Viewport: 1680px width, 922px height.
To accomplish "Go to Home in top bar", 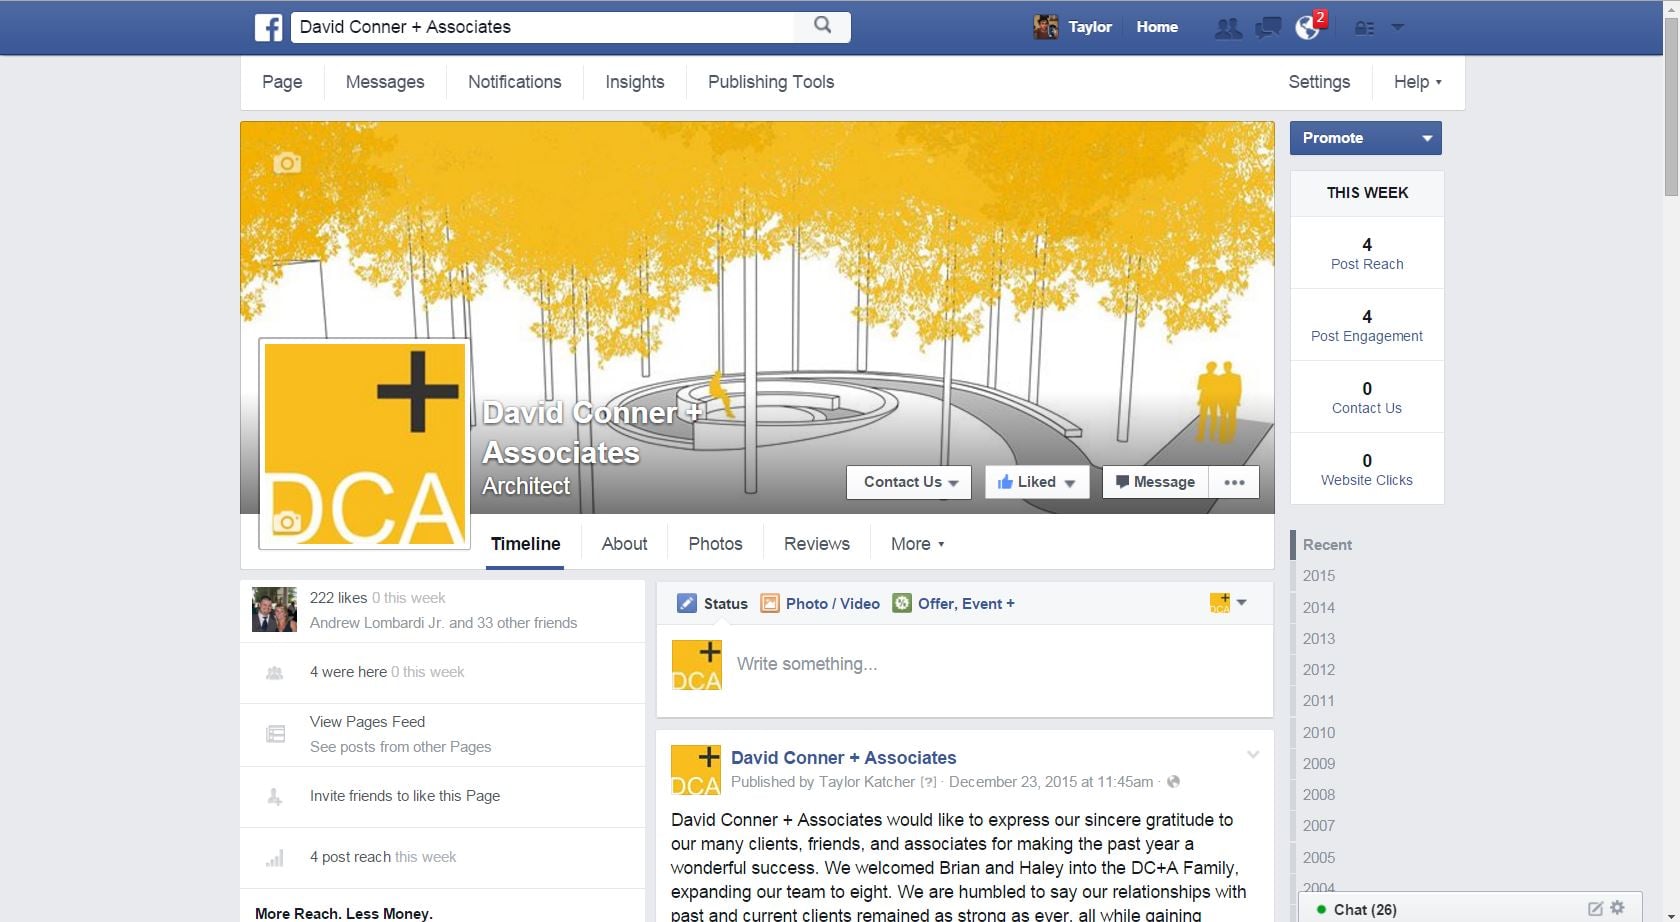I will (x=1157, y=27).
